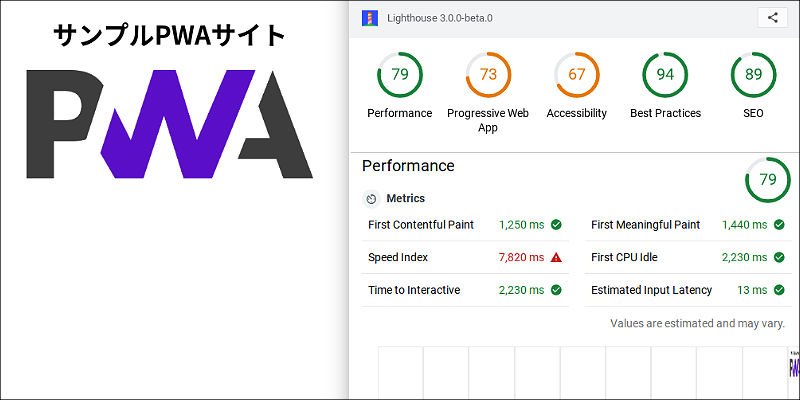Click the Estimated Input Latency pass checkmark

tap(779, 290)
